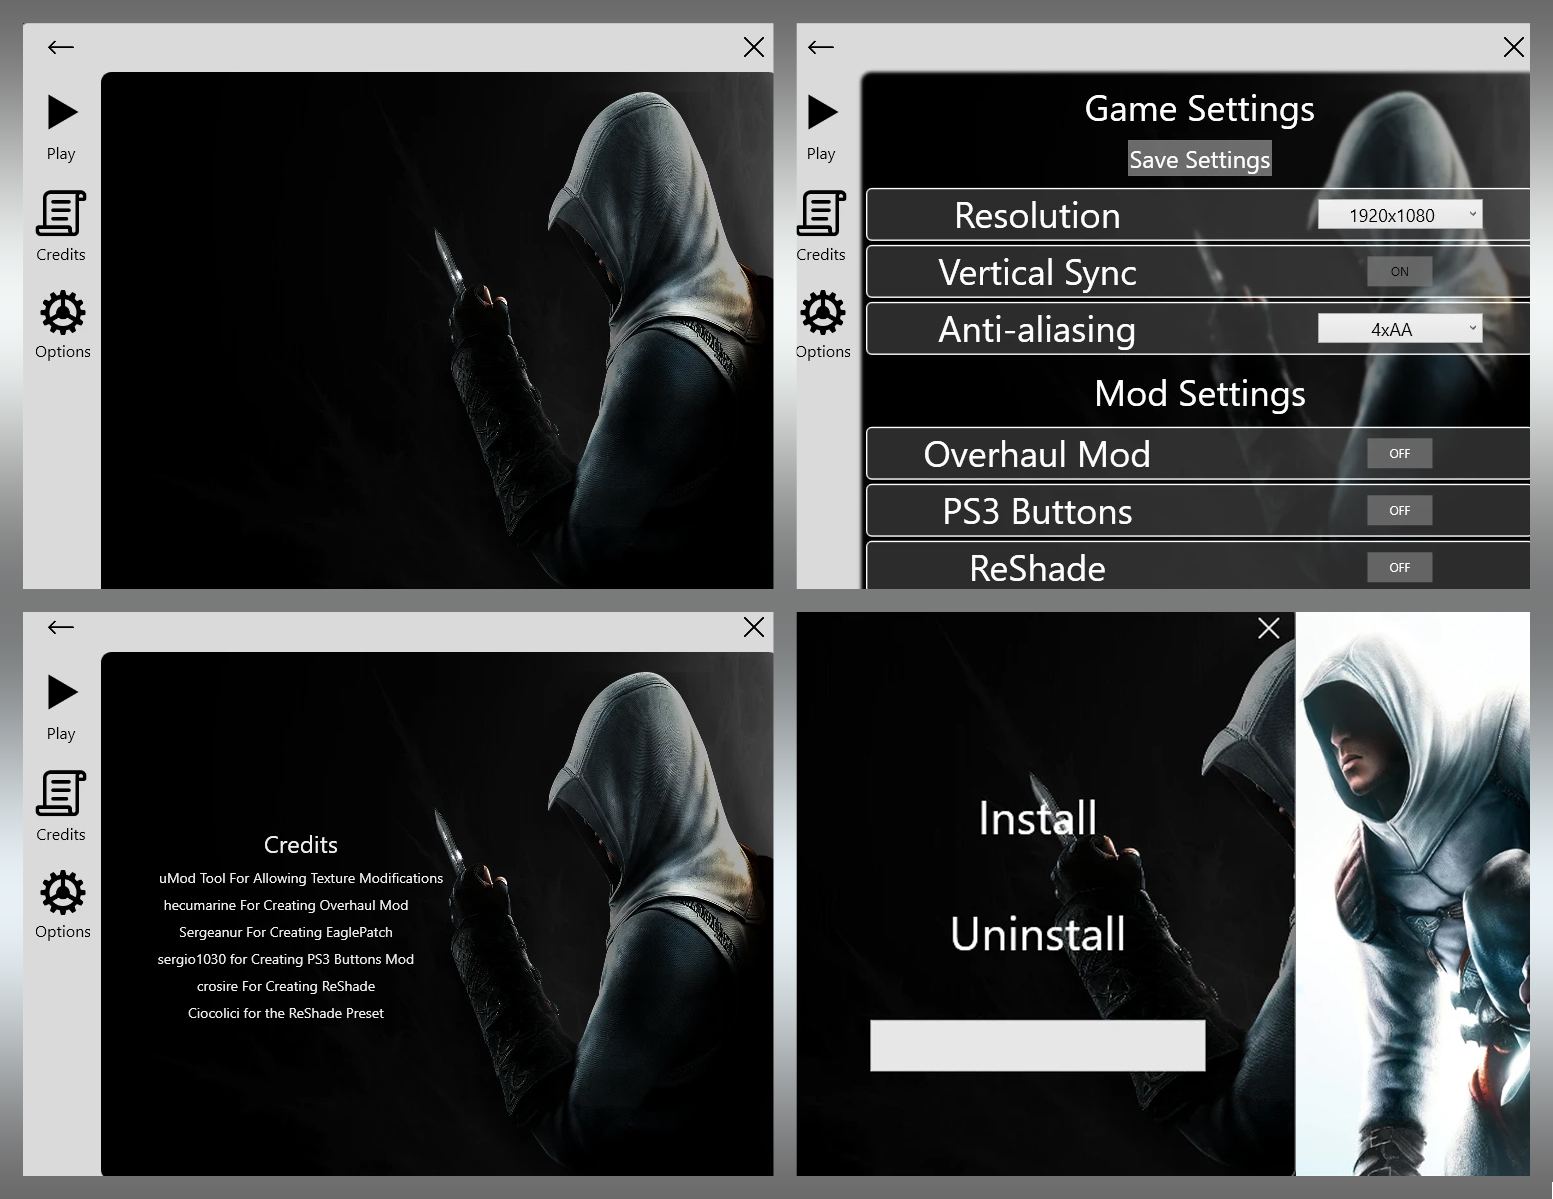Turn off the Vertical Sync toggle
This screenshot has width=1553, height=1199.
click(1400, 271)
